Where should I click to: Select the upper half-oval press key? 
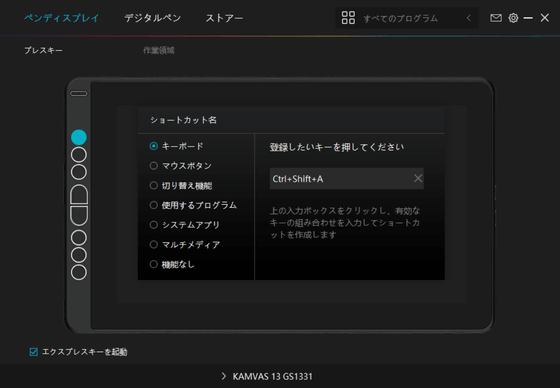(79, 195)
